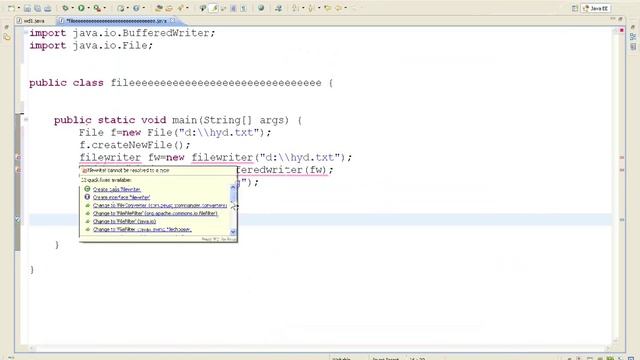Click the Print toolbar icon
This screenshot has height=360, width=640.
point(48,8)
